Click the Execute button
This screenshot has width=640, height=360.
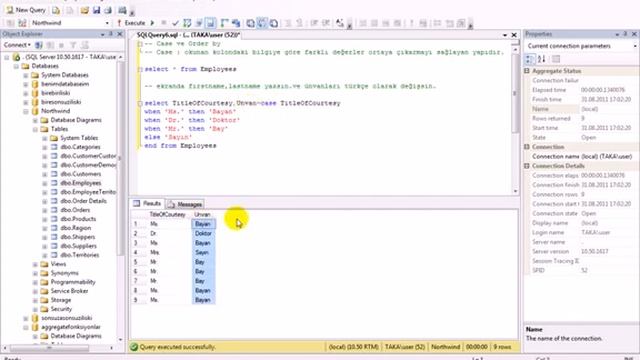(x=131, y=23)
